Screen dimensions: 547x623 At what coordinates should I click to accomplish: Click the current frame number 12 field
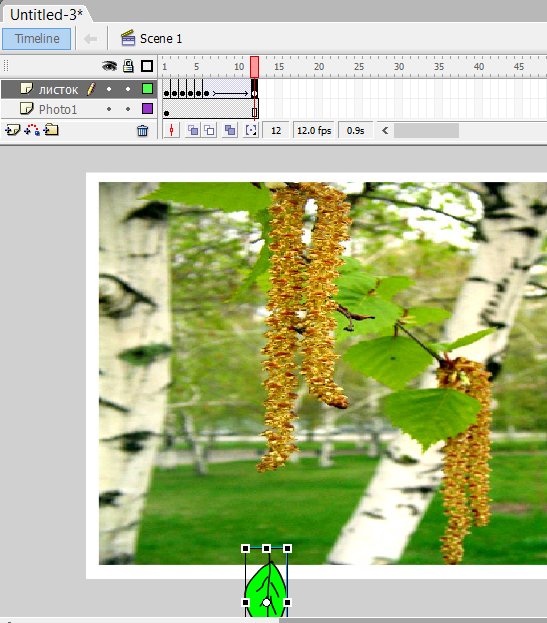pyautogui.click(x=276, y=130)
